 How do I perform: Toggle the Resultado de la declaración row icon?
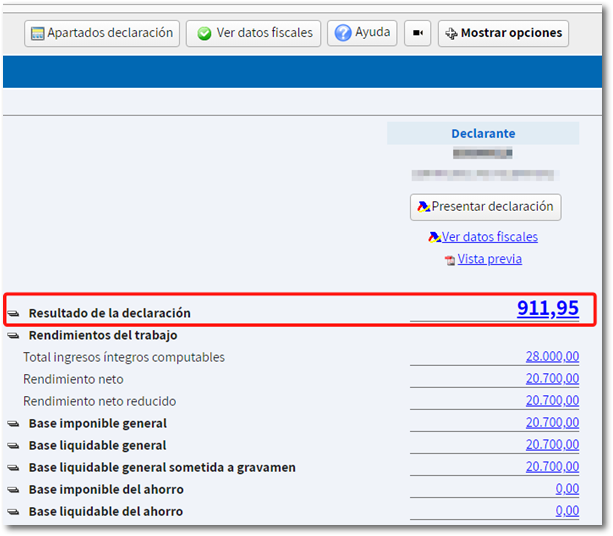[x=13, y=313]
